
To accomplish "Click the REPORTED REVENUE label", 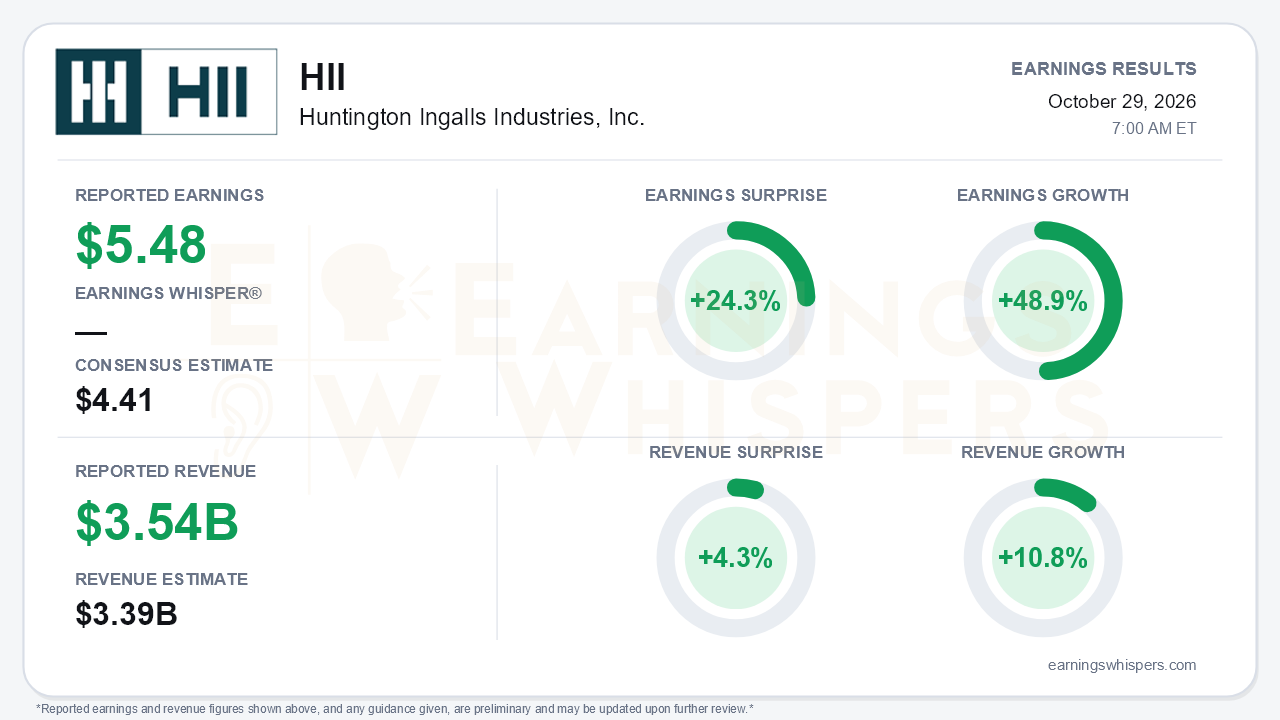I will pos(166,471).
